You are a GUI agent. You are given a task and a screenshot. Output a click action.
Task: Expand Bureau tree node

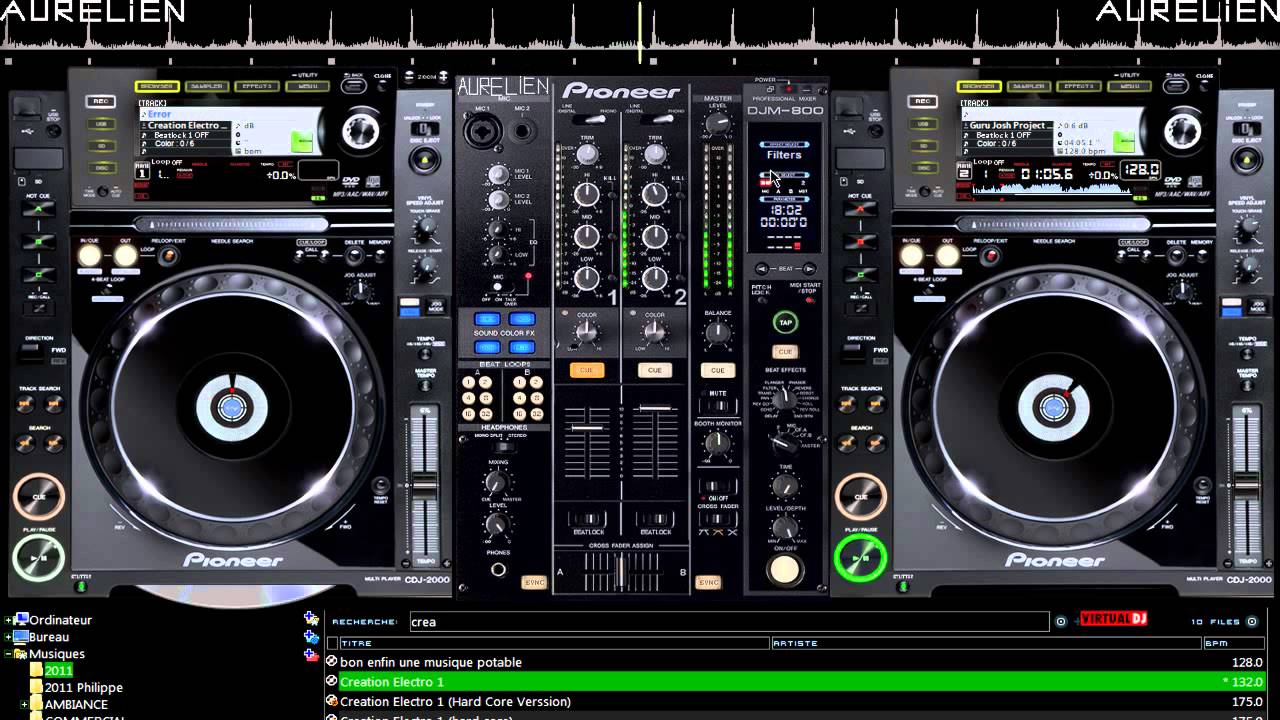pyautogui.click(x=9, y=637)
